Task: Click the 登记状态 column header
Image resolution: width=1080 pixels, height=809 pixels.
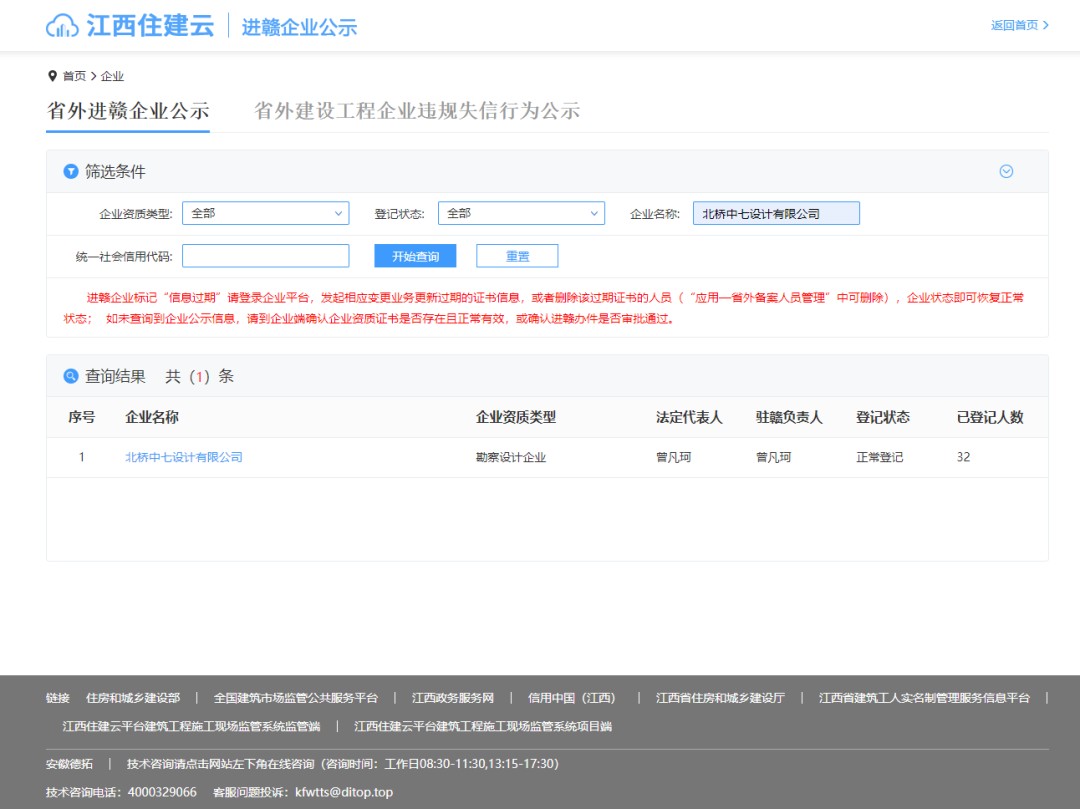Action: pos(882,417)
